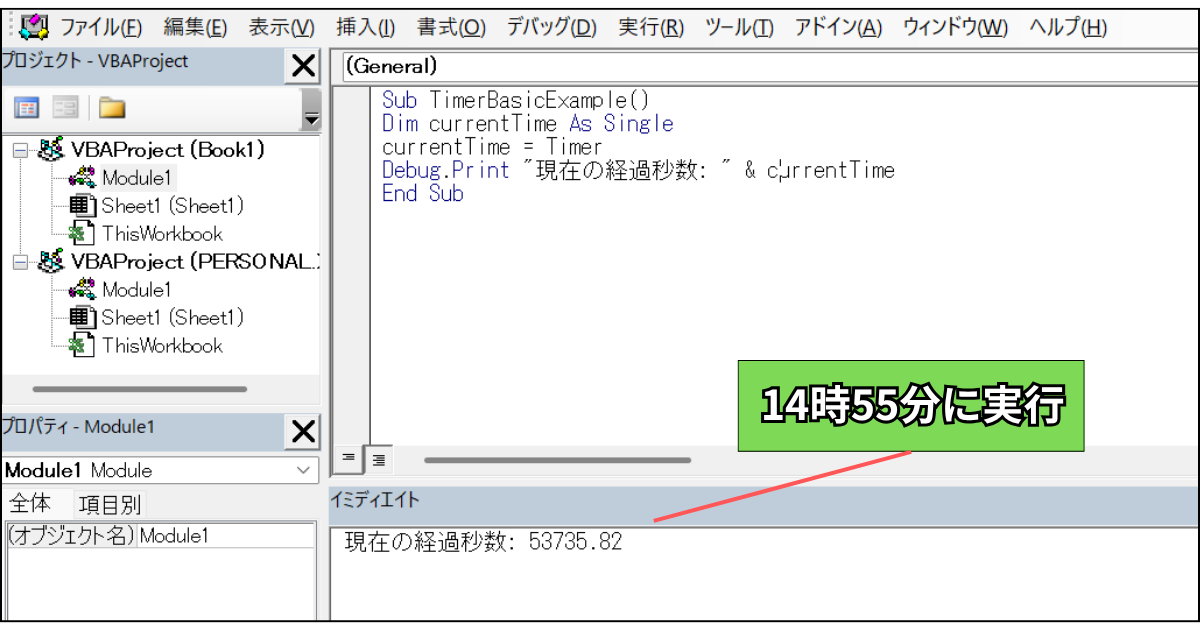Click the Module1 property value field
The image size is (1200, 630).
tap(226, 535)
